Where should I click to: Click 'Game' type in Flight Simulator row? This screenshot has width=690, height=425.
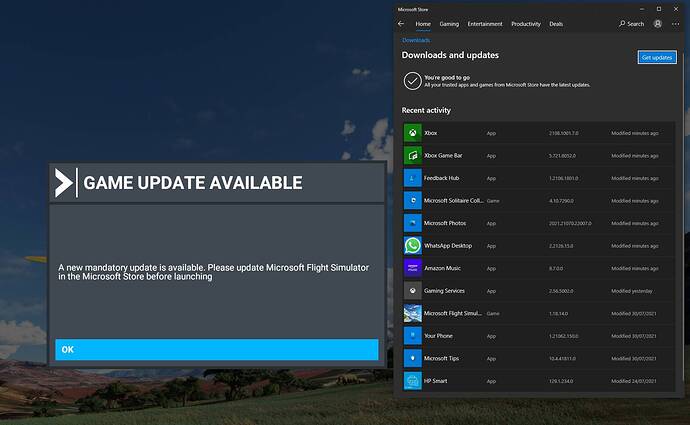(x=493, y=314)
